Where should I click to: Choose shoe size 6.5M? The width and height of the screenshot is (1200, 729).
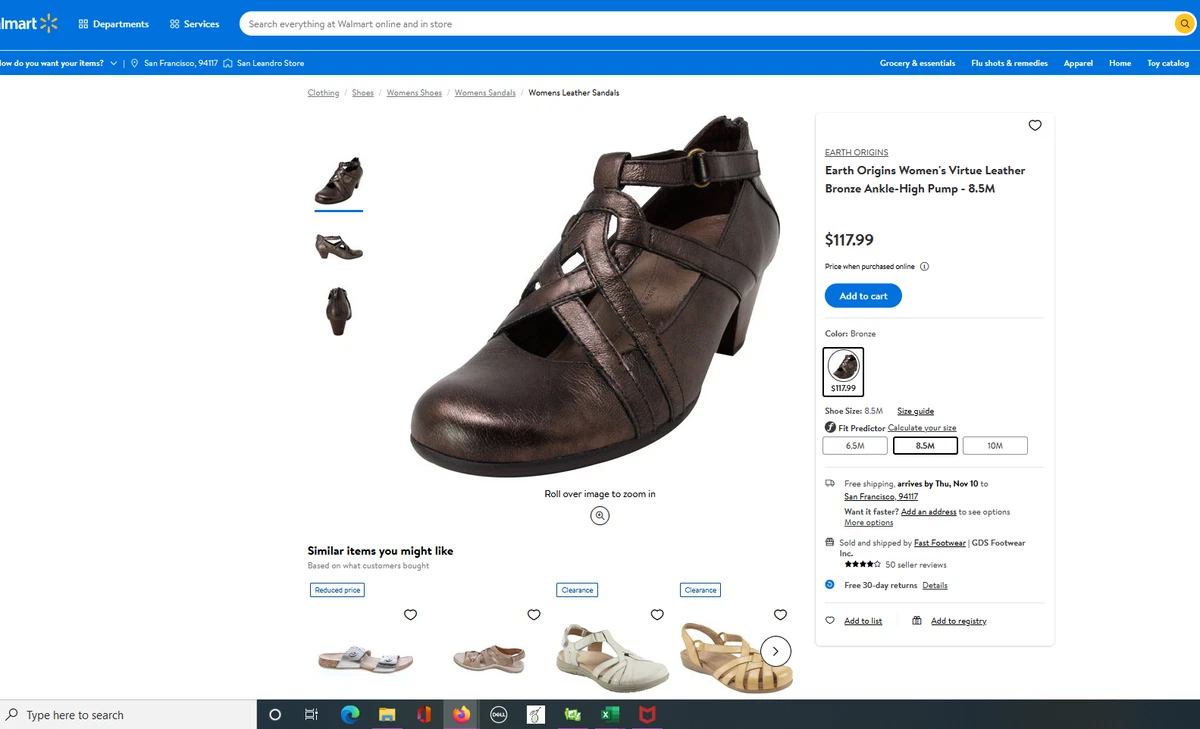pyautogui.click(x=855, y=446)
